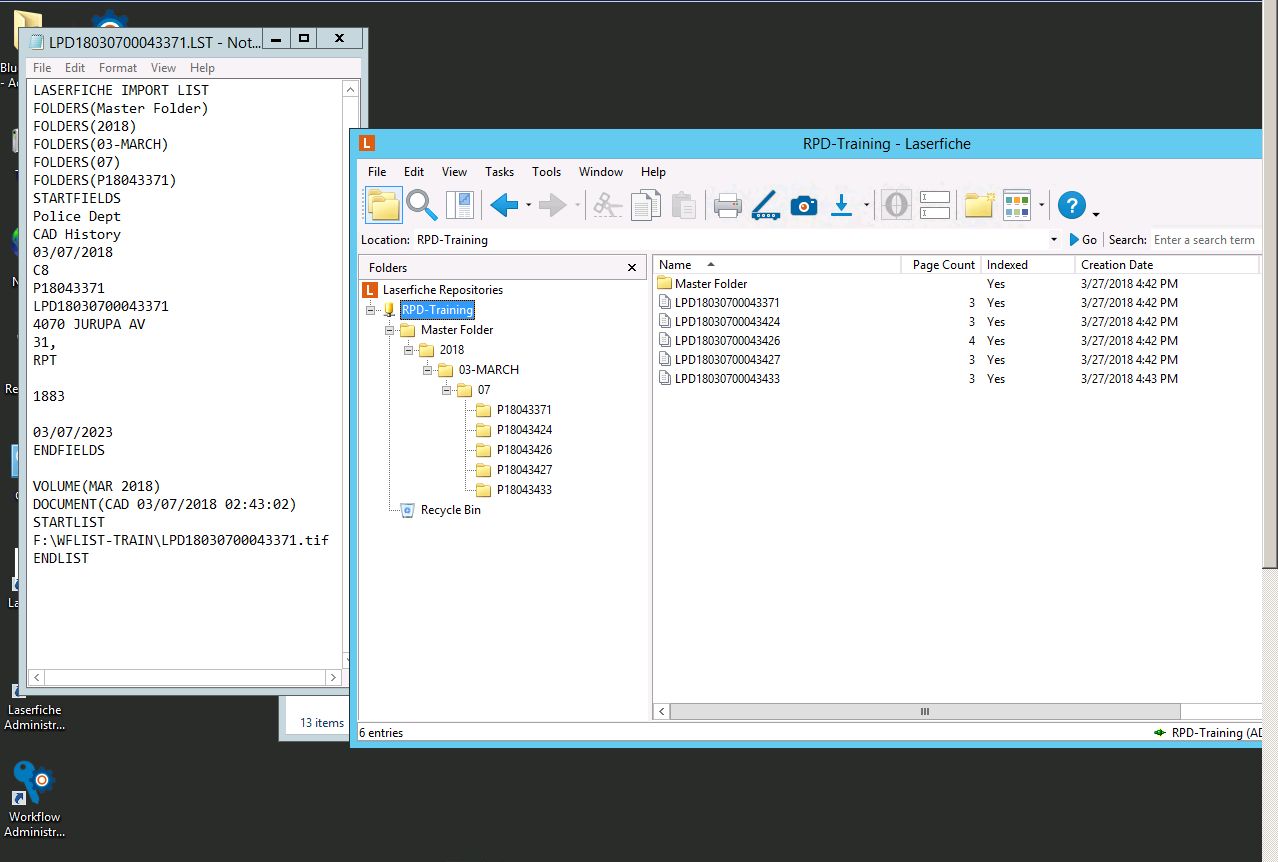Click the search term input field
Viewport: 1278px width, 862px height.
click(1205, 240)
